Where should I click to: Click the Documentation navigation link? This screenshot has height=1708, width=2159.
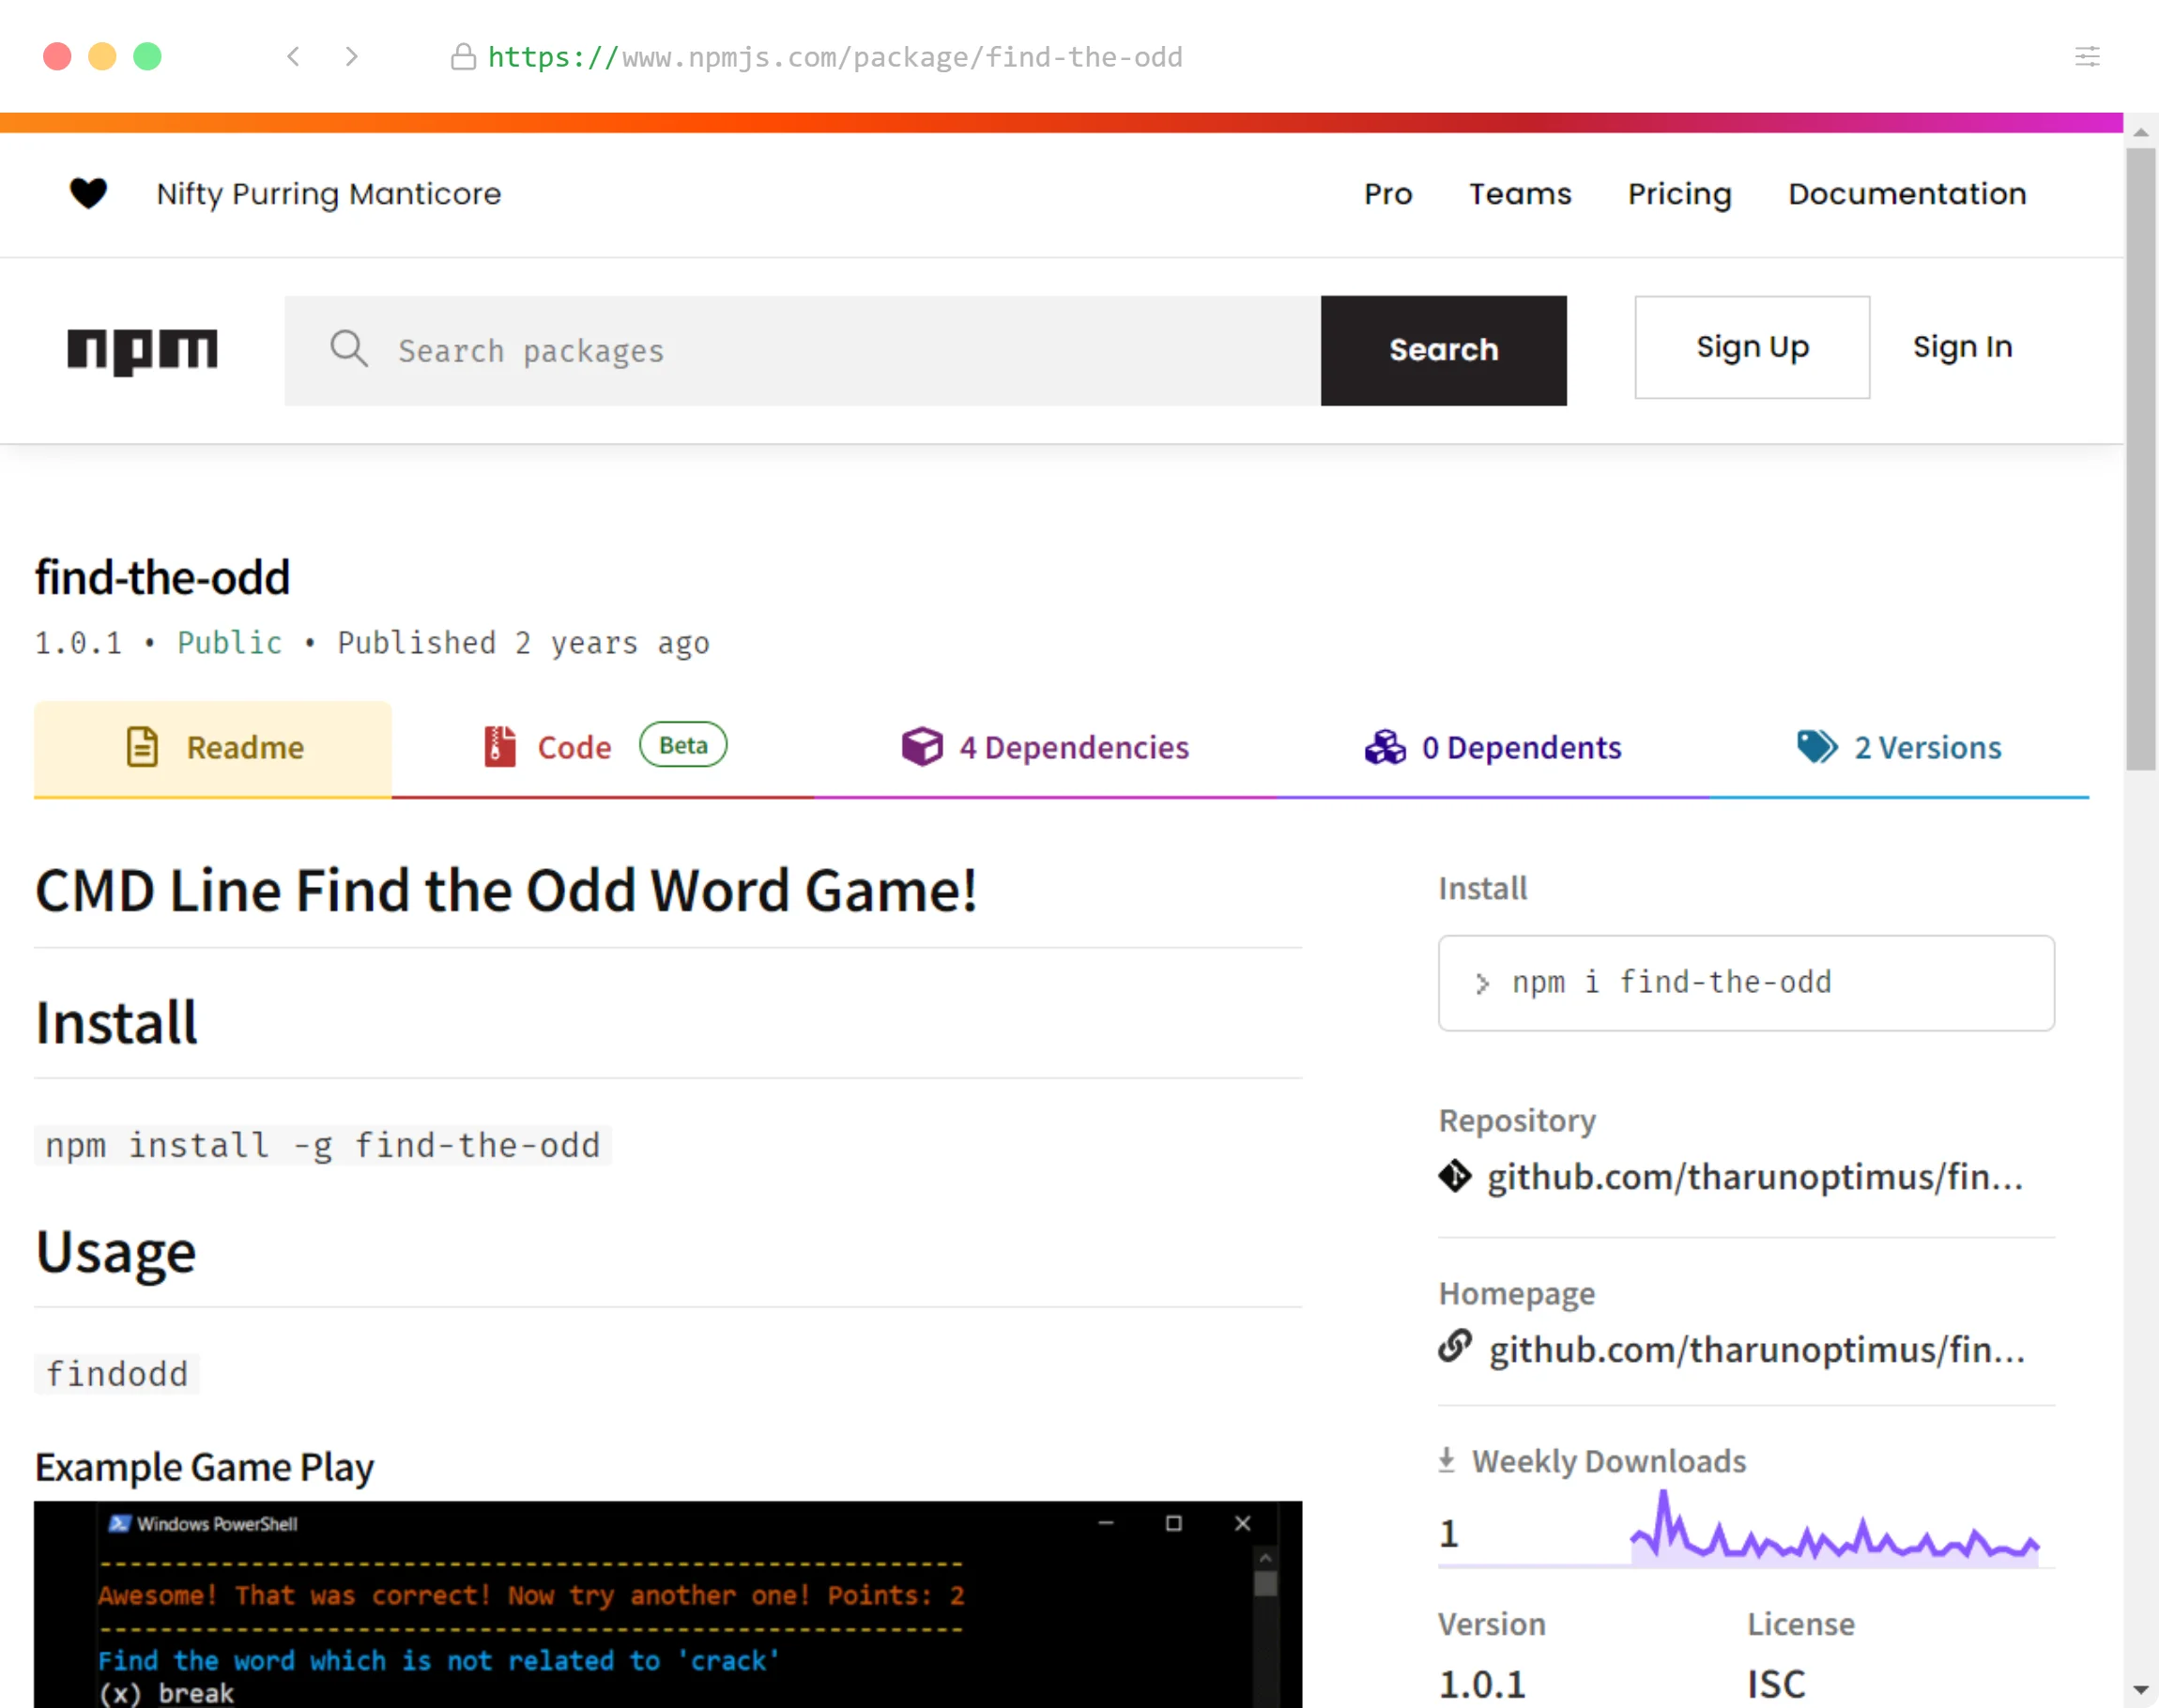click(x=1906, y=194)
